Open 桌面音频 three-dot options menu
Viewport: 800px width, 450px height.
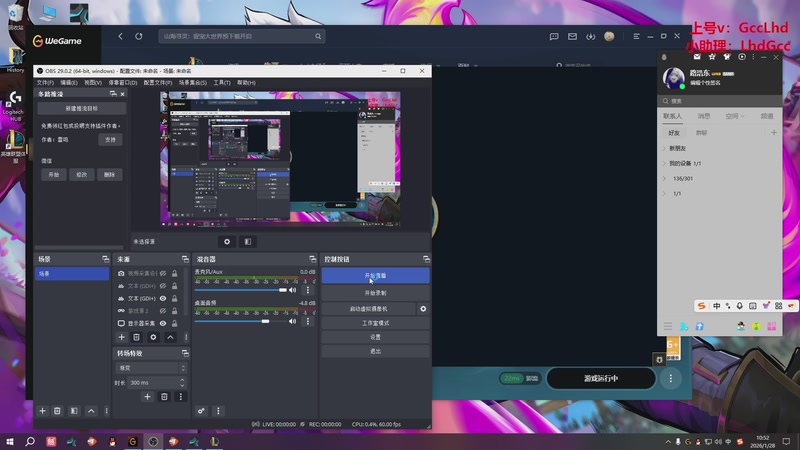pyautogui.click(x=308, y=321)
